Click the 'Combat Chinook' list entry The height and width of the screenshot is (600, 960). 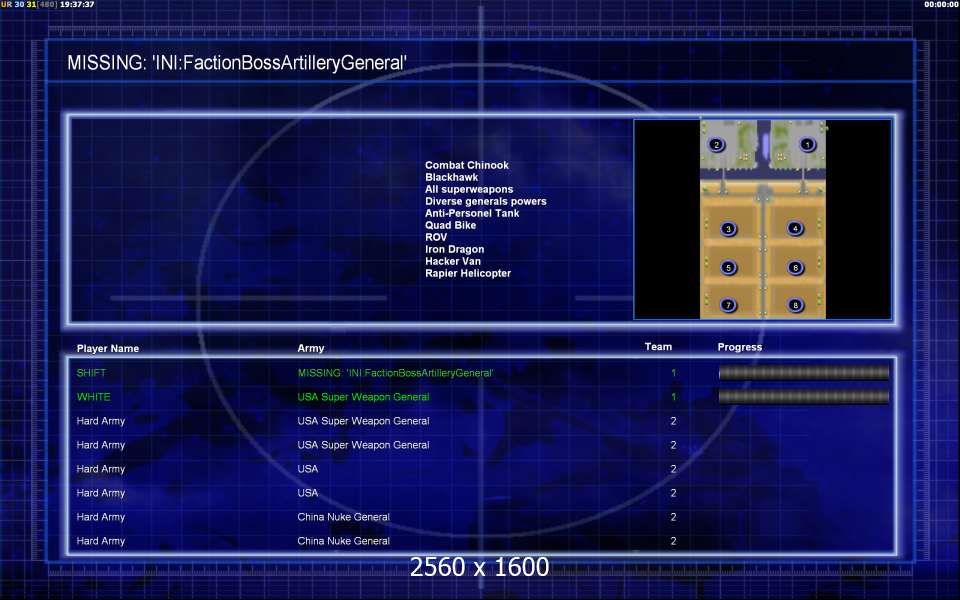(467, 165)
